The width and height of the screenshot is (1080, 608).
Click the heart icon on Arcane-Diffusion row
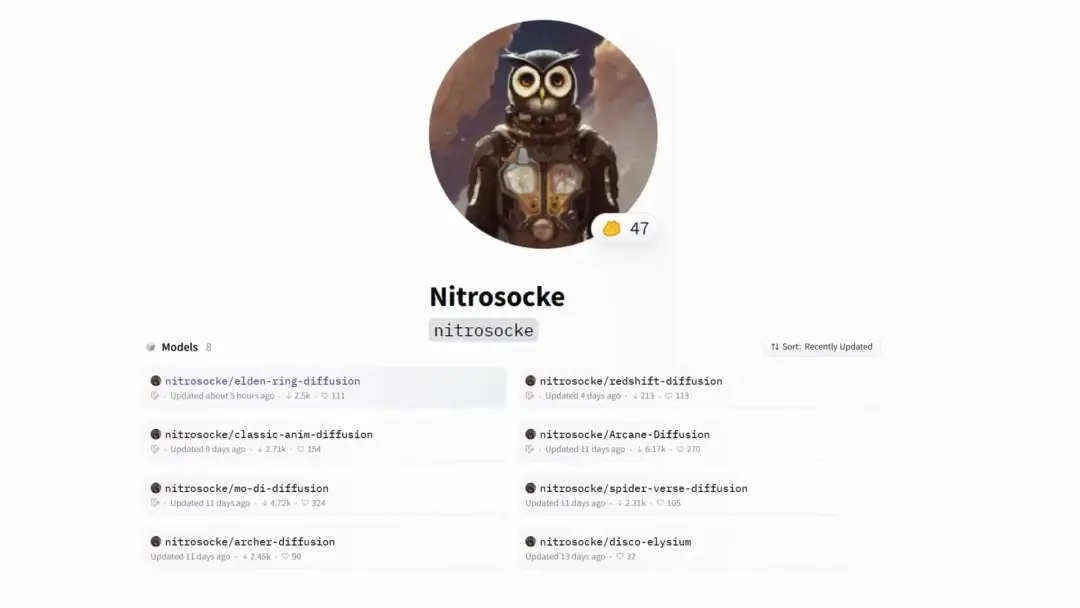coord(680,449)
